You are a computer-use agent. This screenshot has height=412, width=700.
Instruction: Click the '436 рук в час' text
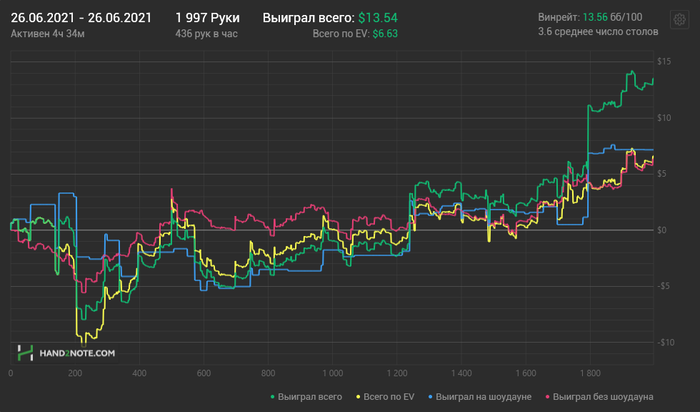click(206, 34)
